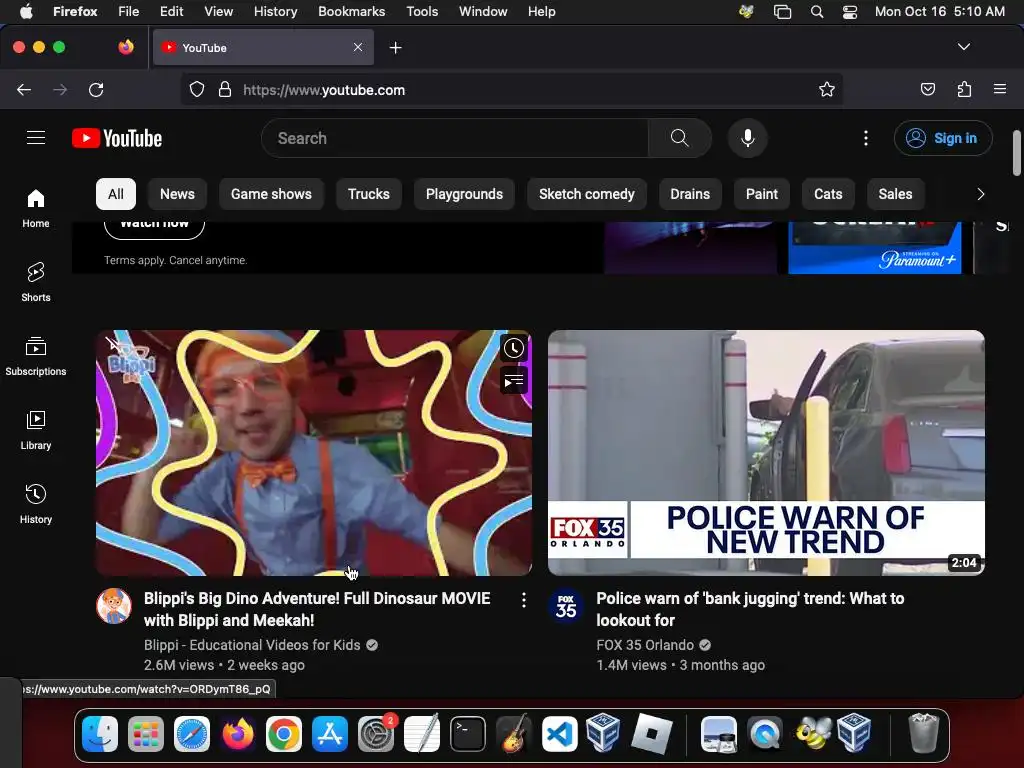Open Control Center in menu bar
1024x768 pixels.
(850, 12)
